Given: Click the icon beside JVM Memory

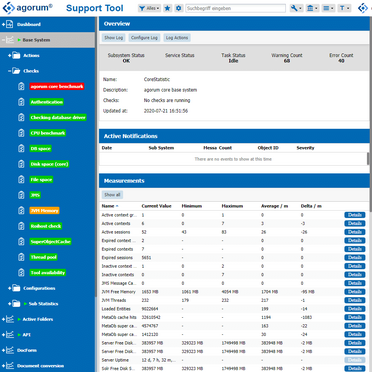Looking at the screenshot, I should click(21, 211).
